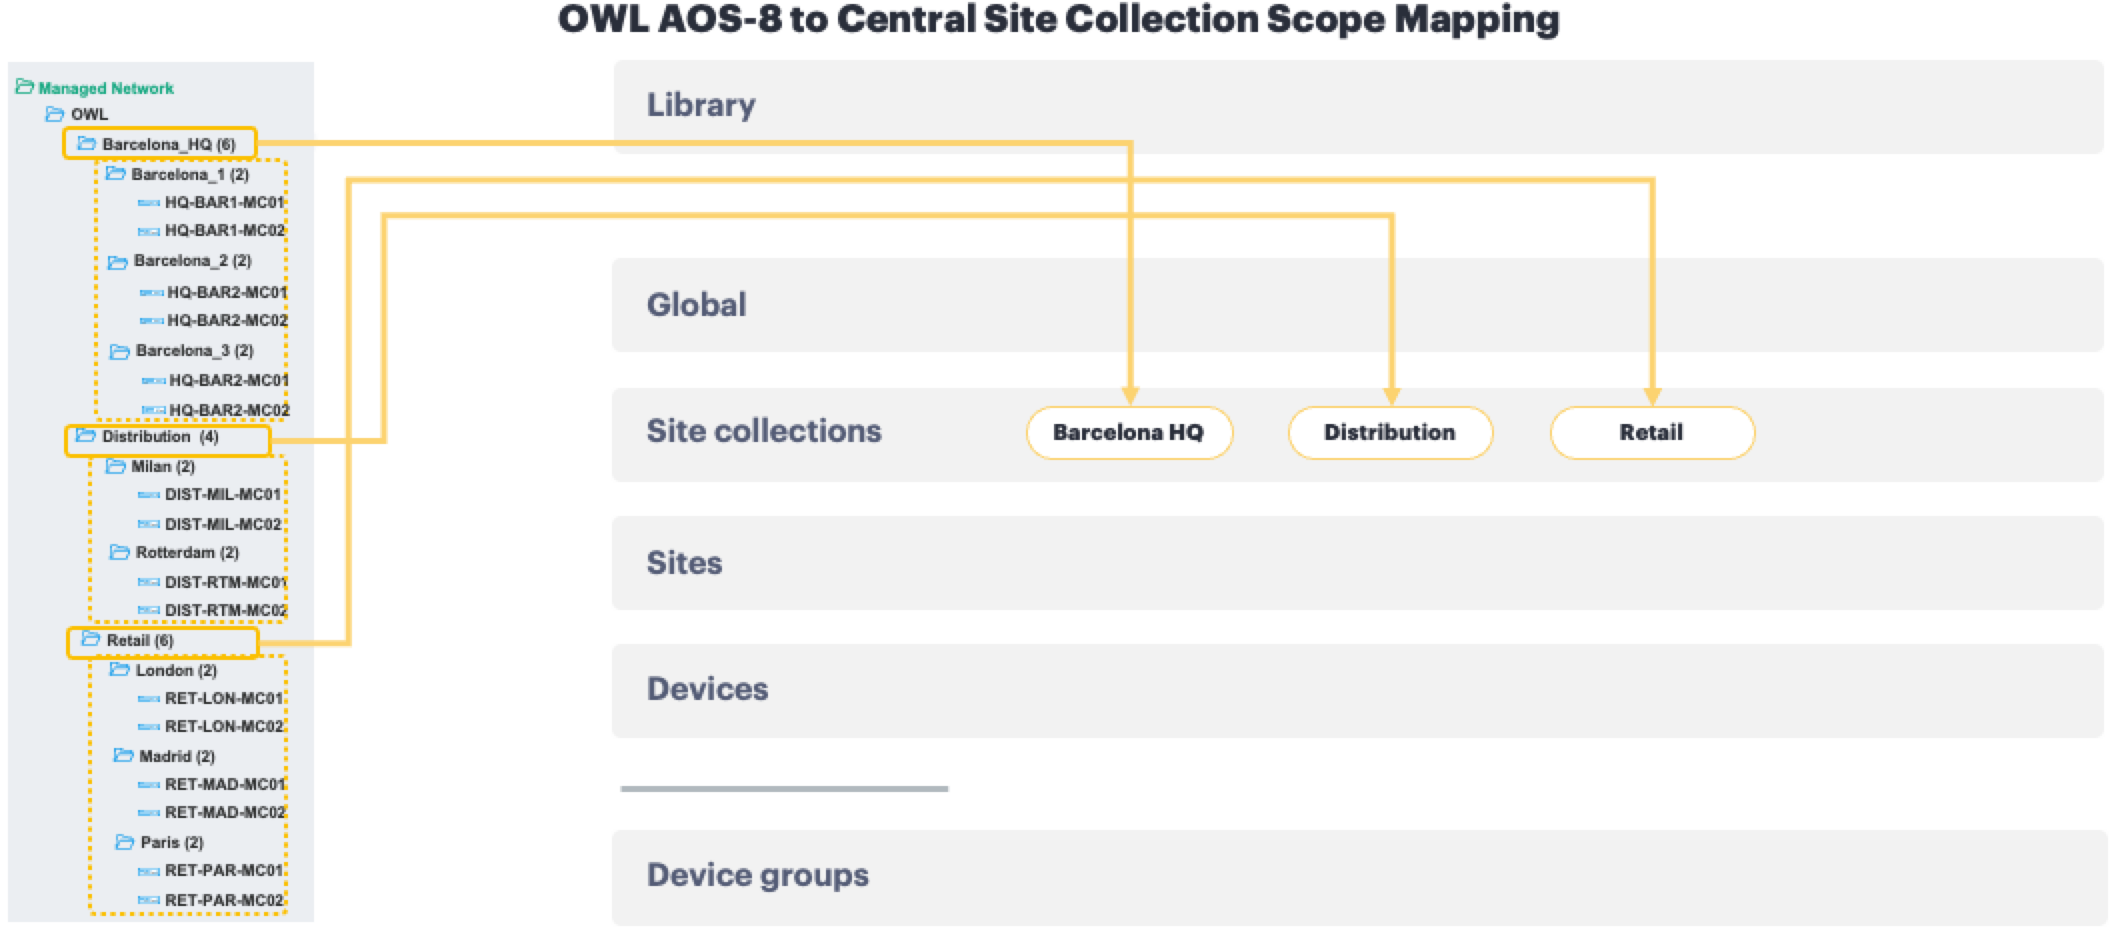Click the Barcelona_HQ (6) folder icon
Viewport: 2112px width, 930px height.
tap(87, 144)
